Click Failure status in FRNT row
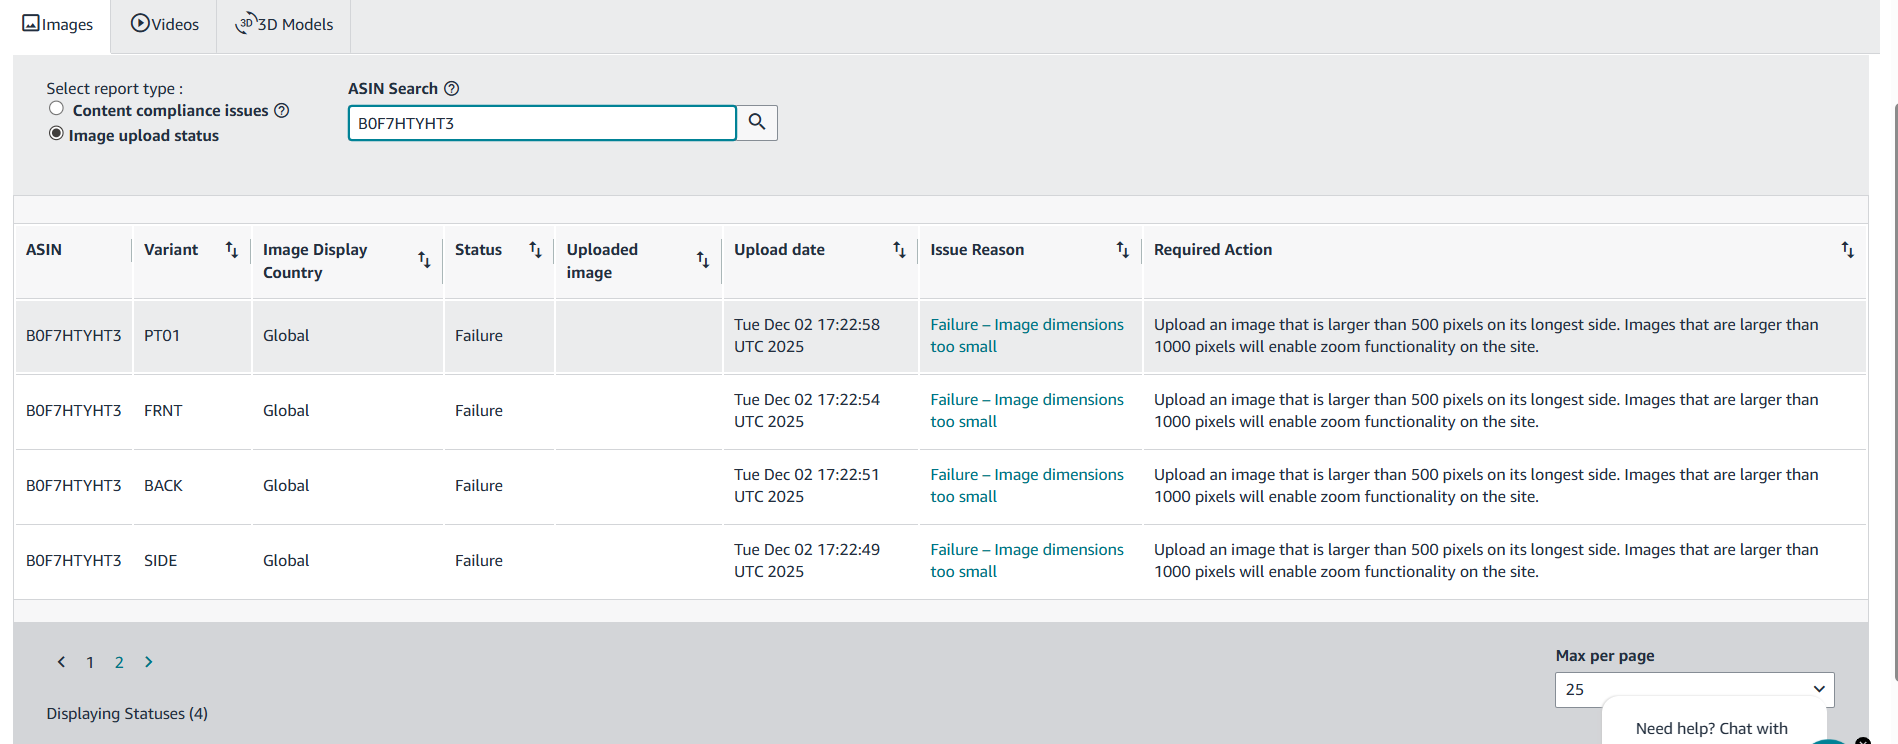 pos(479,411)
